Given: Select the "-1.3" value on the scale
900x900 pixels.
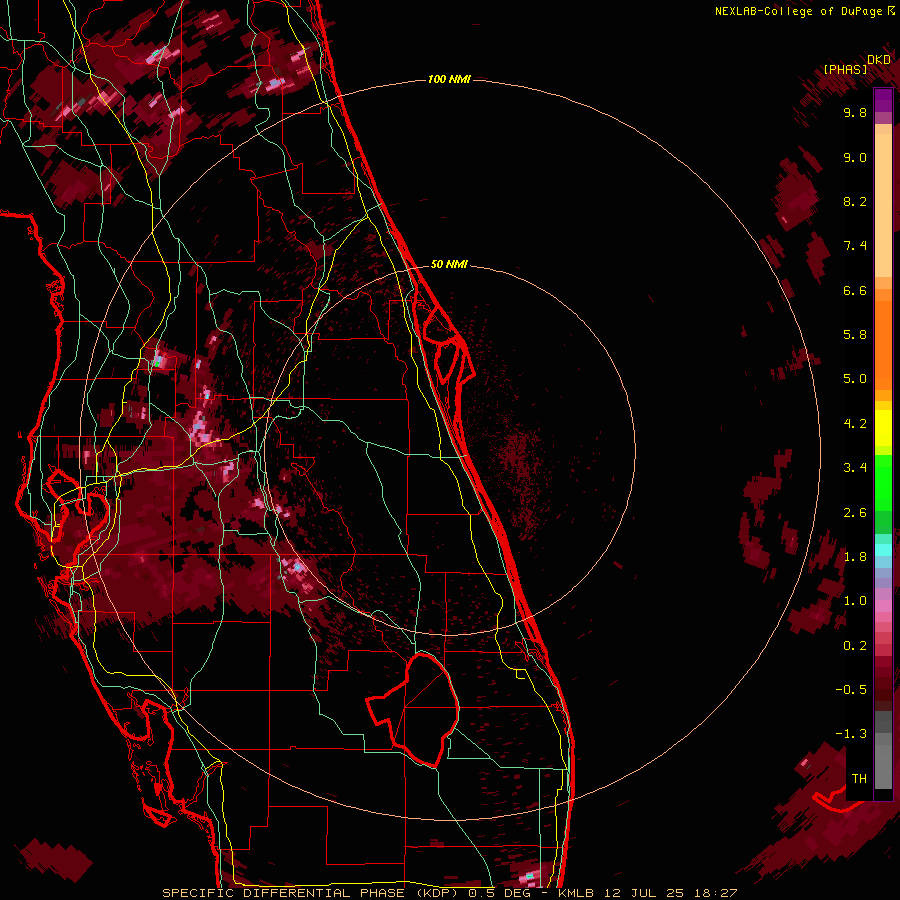Looking at the screenshot, I should pos(851,734).
